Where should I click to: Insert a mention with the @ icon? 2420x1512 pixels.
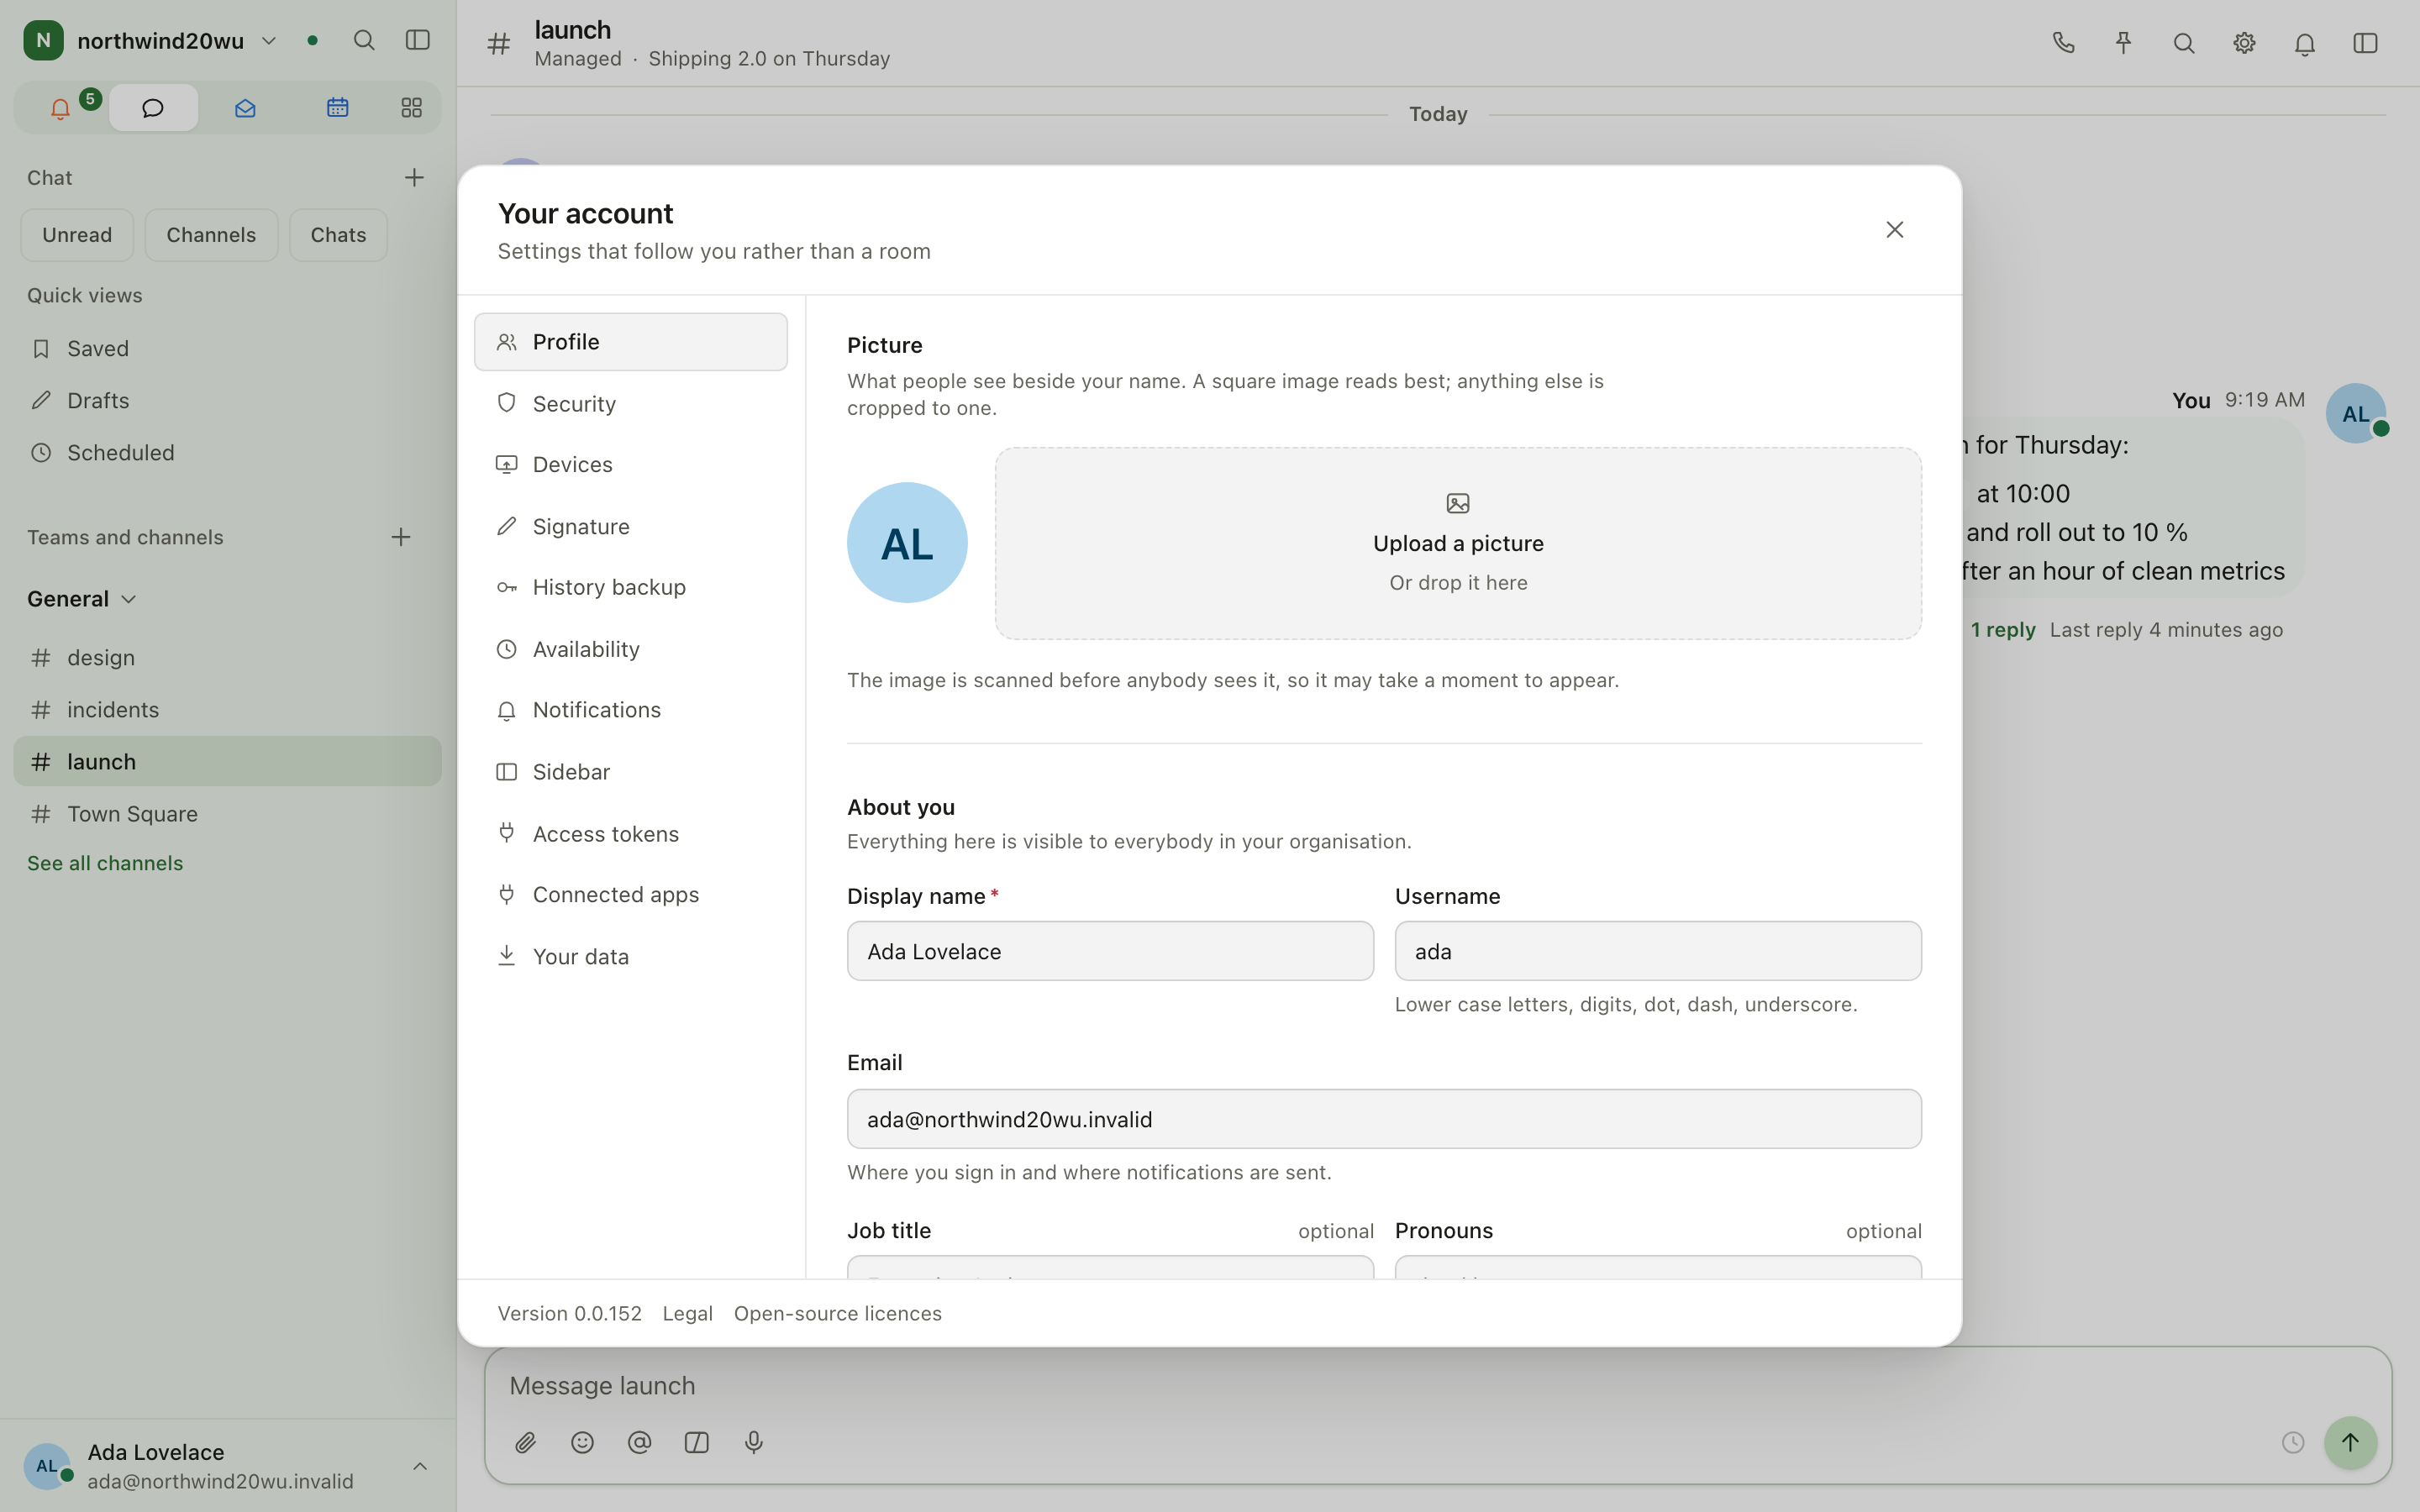(x=640, y=1443)
